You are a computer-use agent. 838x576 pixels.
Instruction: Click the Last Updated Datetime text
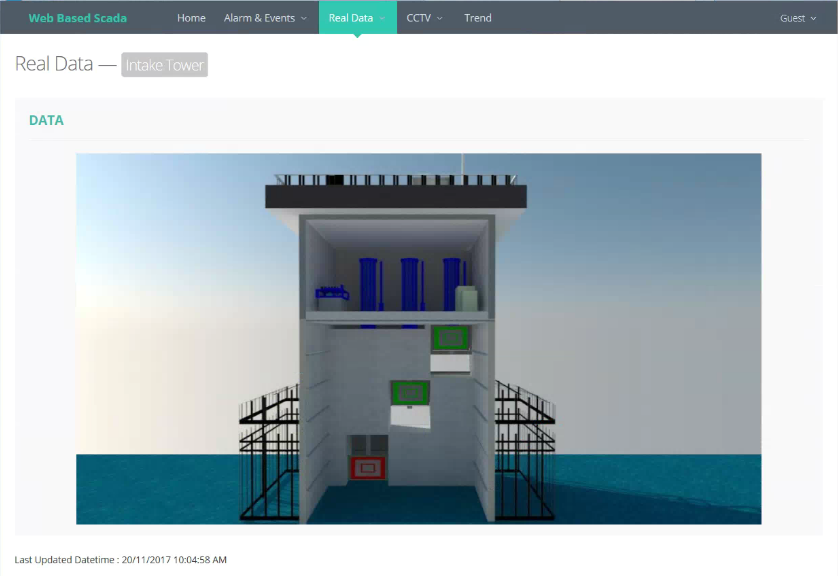120,559
